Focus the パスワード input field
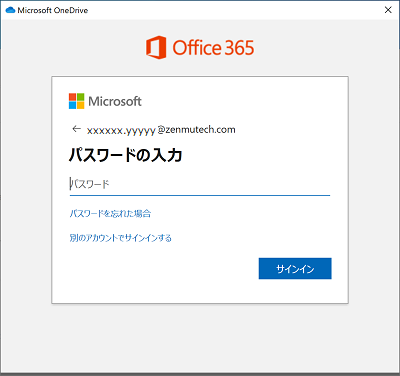This screenshot has height=376, width=400. tap(200, 184)
